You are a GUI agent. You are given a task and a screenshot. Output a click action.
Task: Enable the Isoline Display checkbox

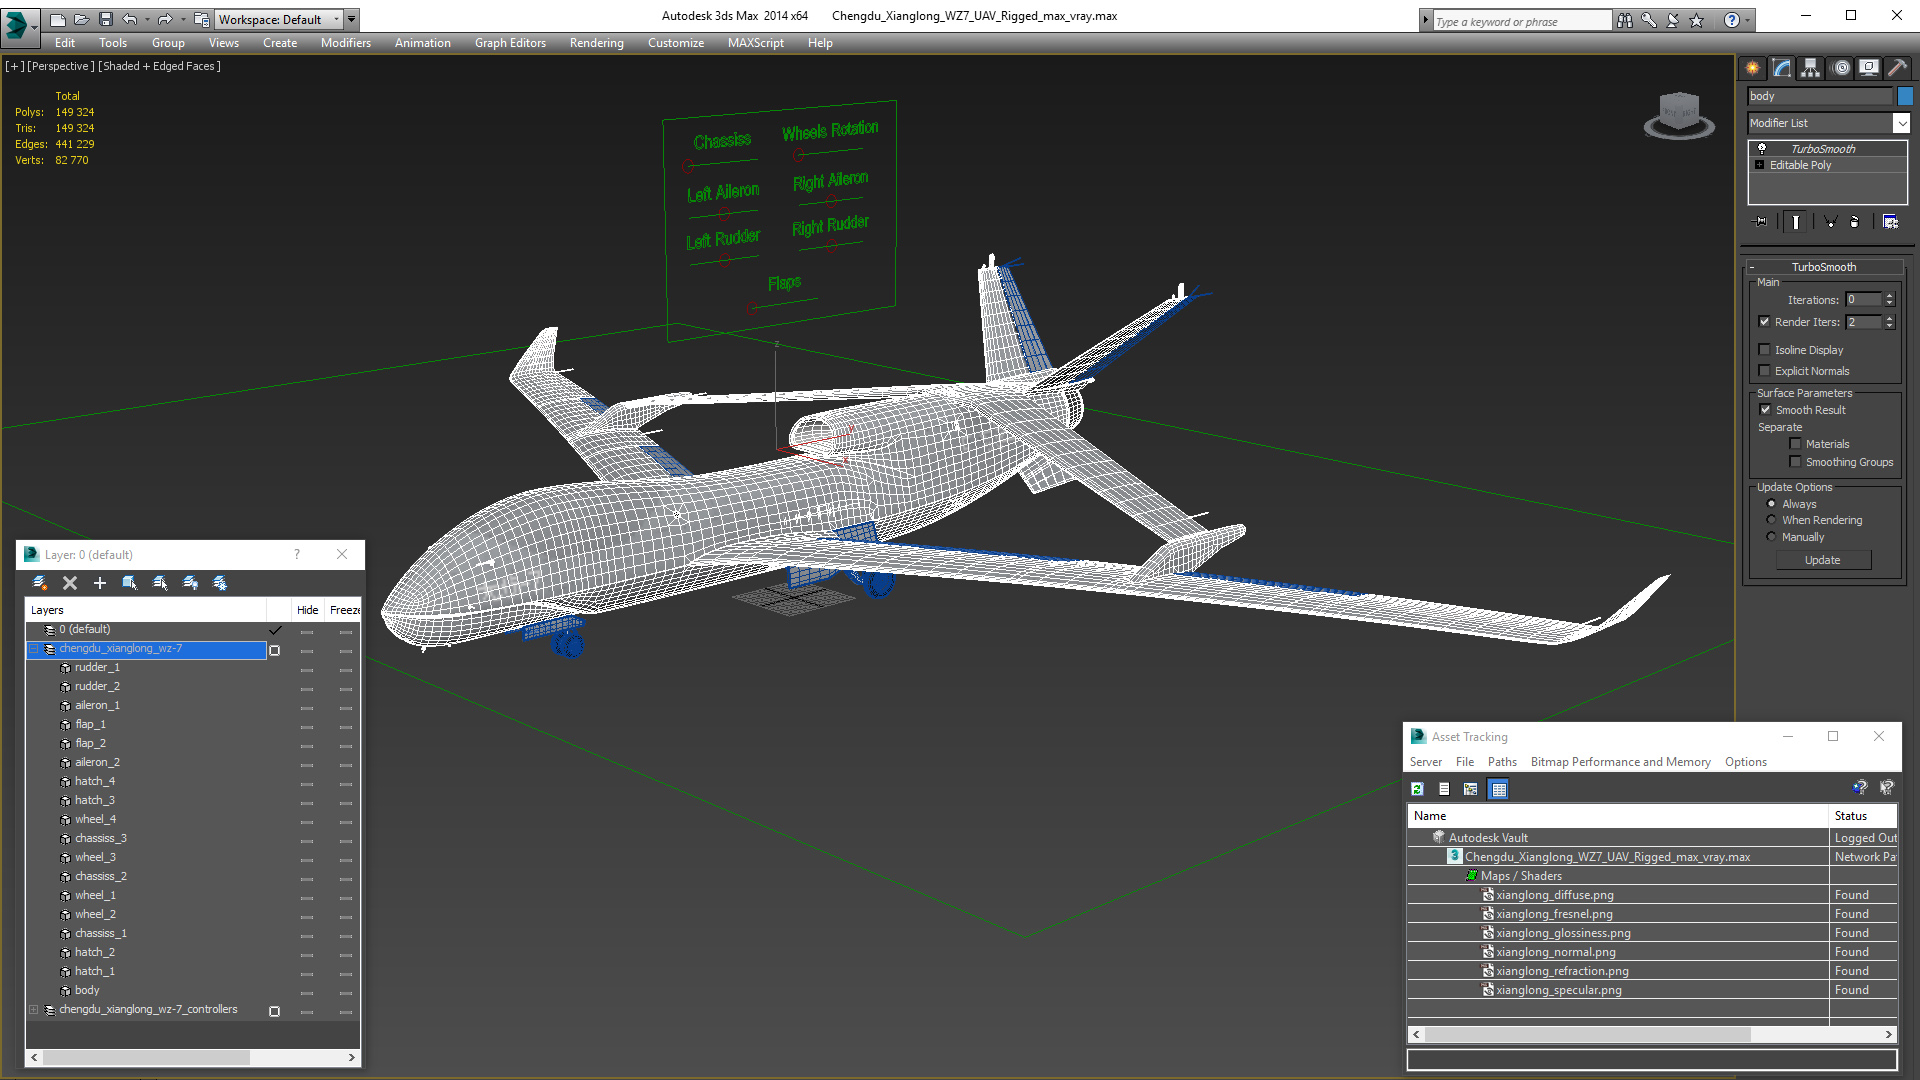click(1765, 350)
